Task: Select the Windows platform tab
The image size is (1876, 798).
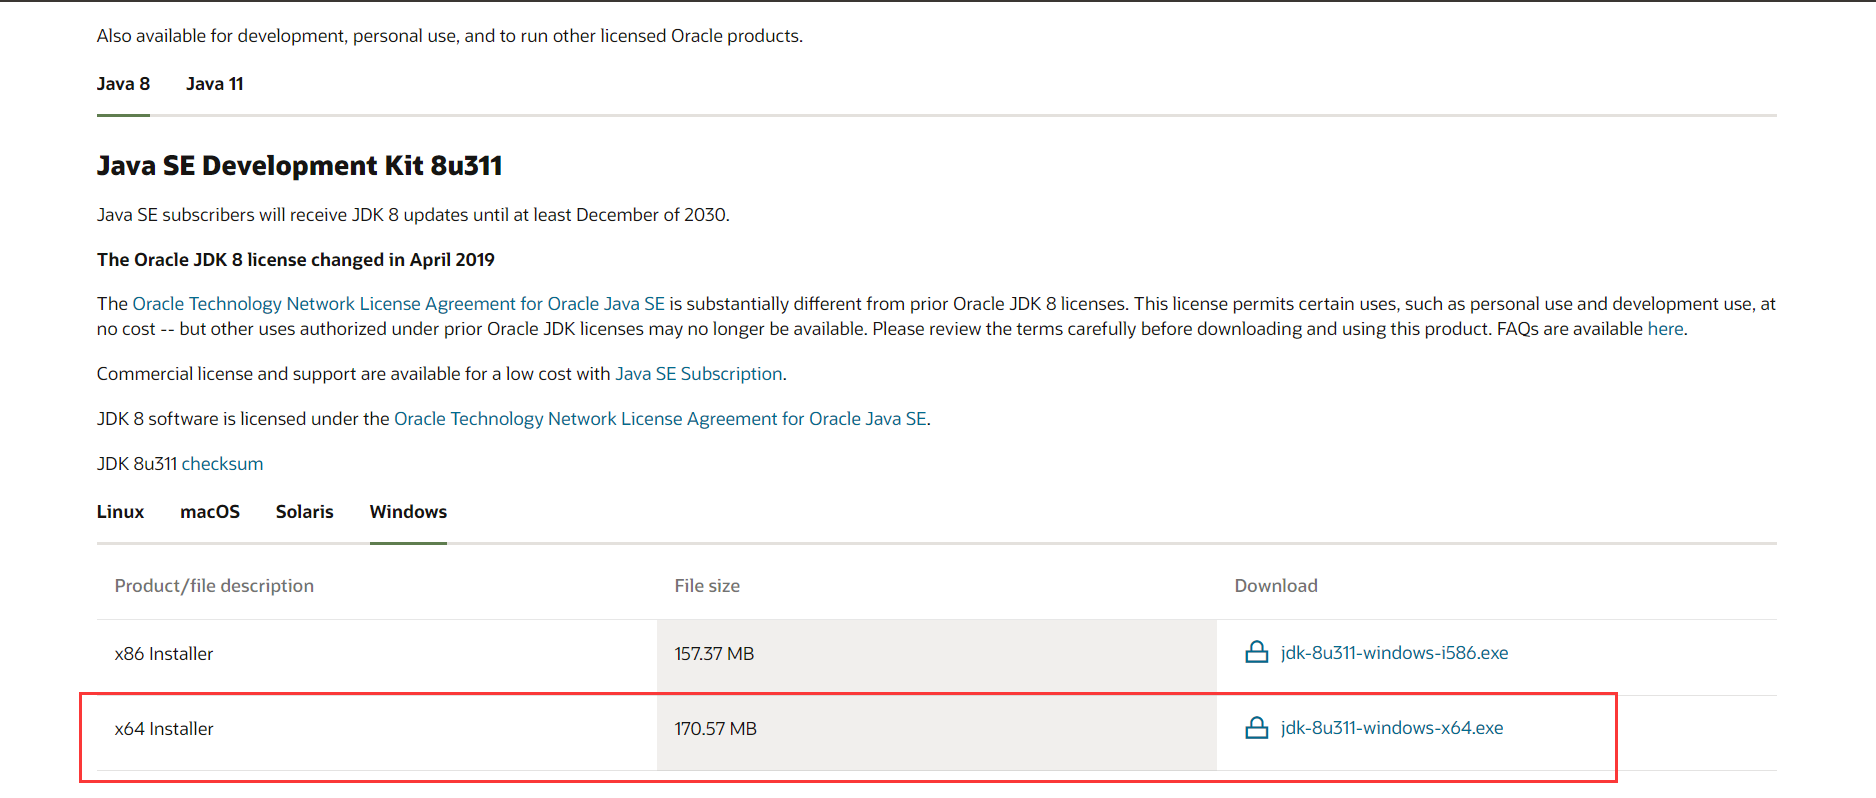Action: click(408, 512)
